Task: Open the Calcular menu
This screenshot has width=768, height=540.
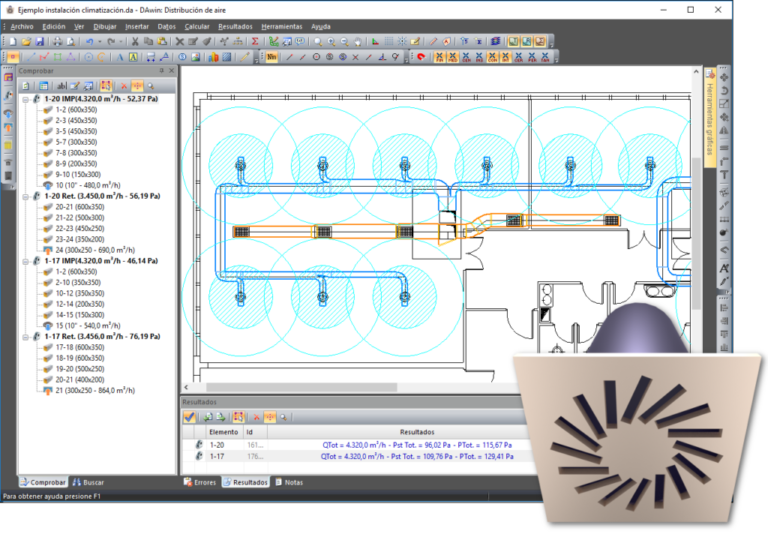Action: coord(196,26)
